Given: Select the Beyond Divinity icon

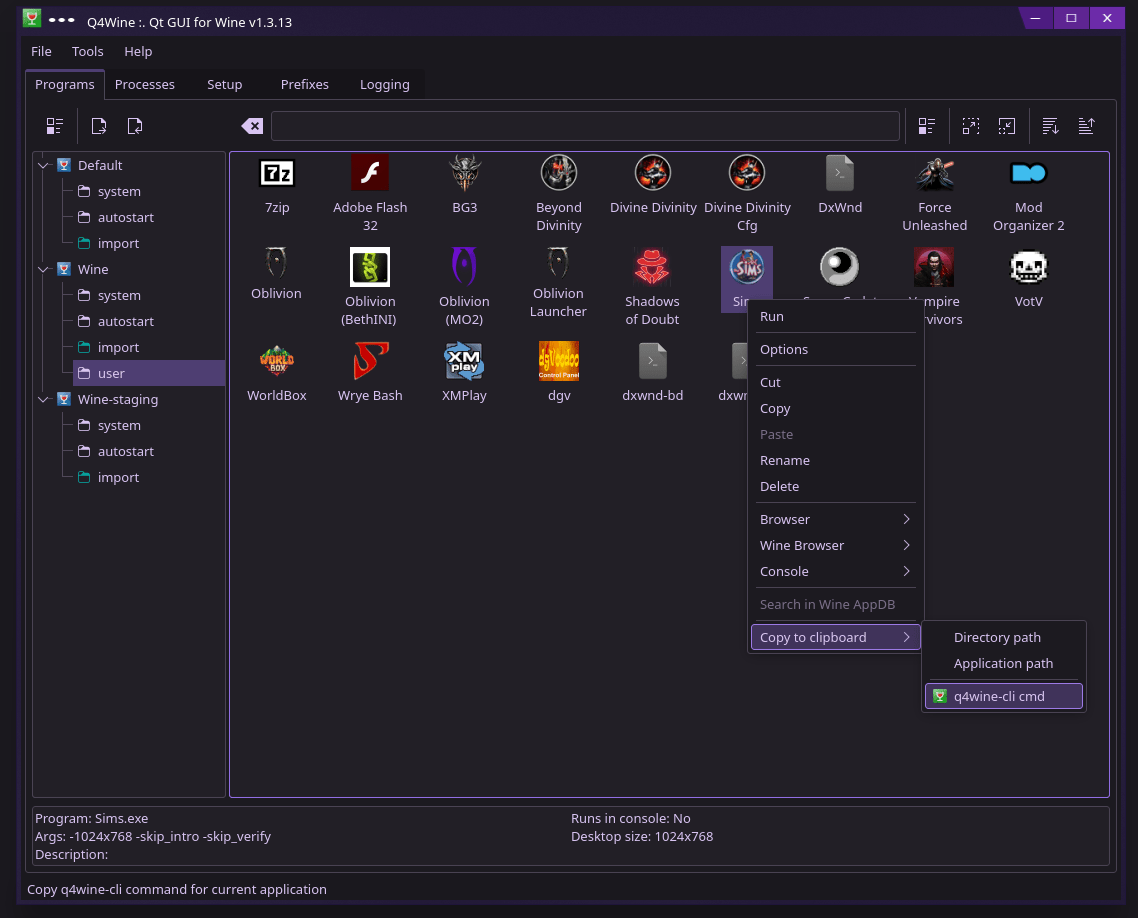Looking at the screenshot, I should tap(559, 173).
